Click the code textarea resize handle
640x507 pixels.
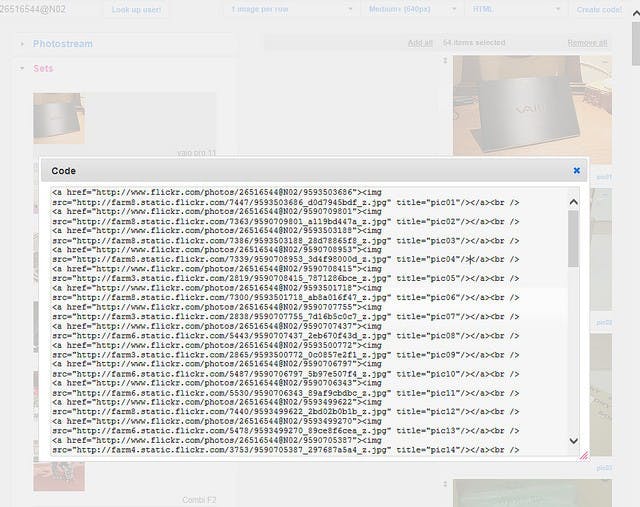(584, 455)
